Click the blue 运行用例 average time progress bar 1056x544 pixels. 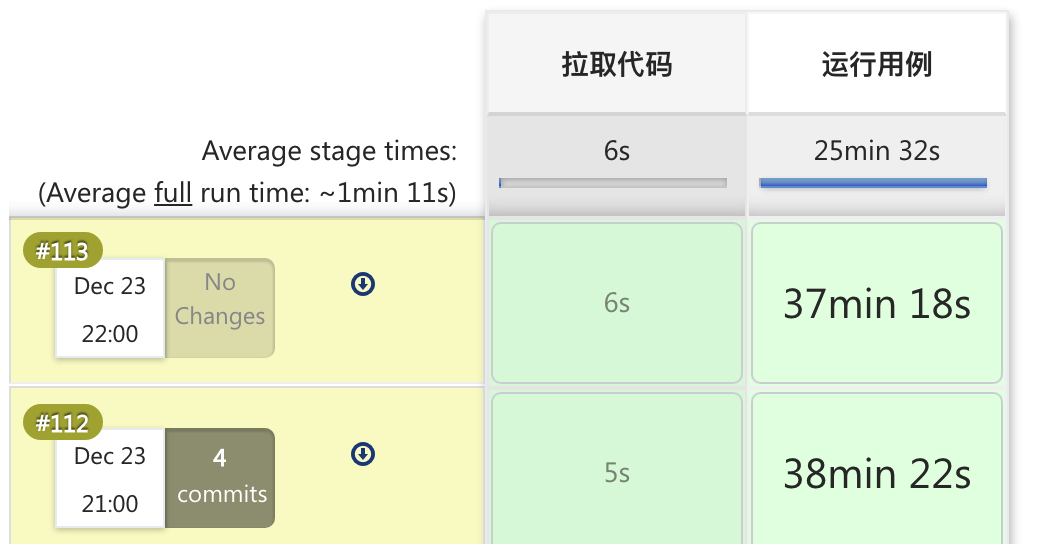tap(873, 183)
